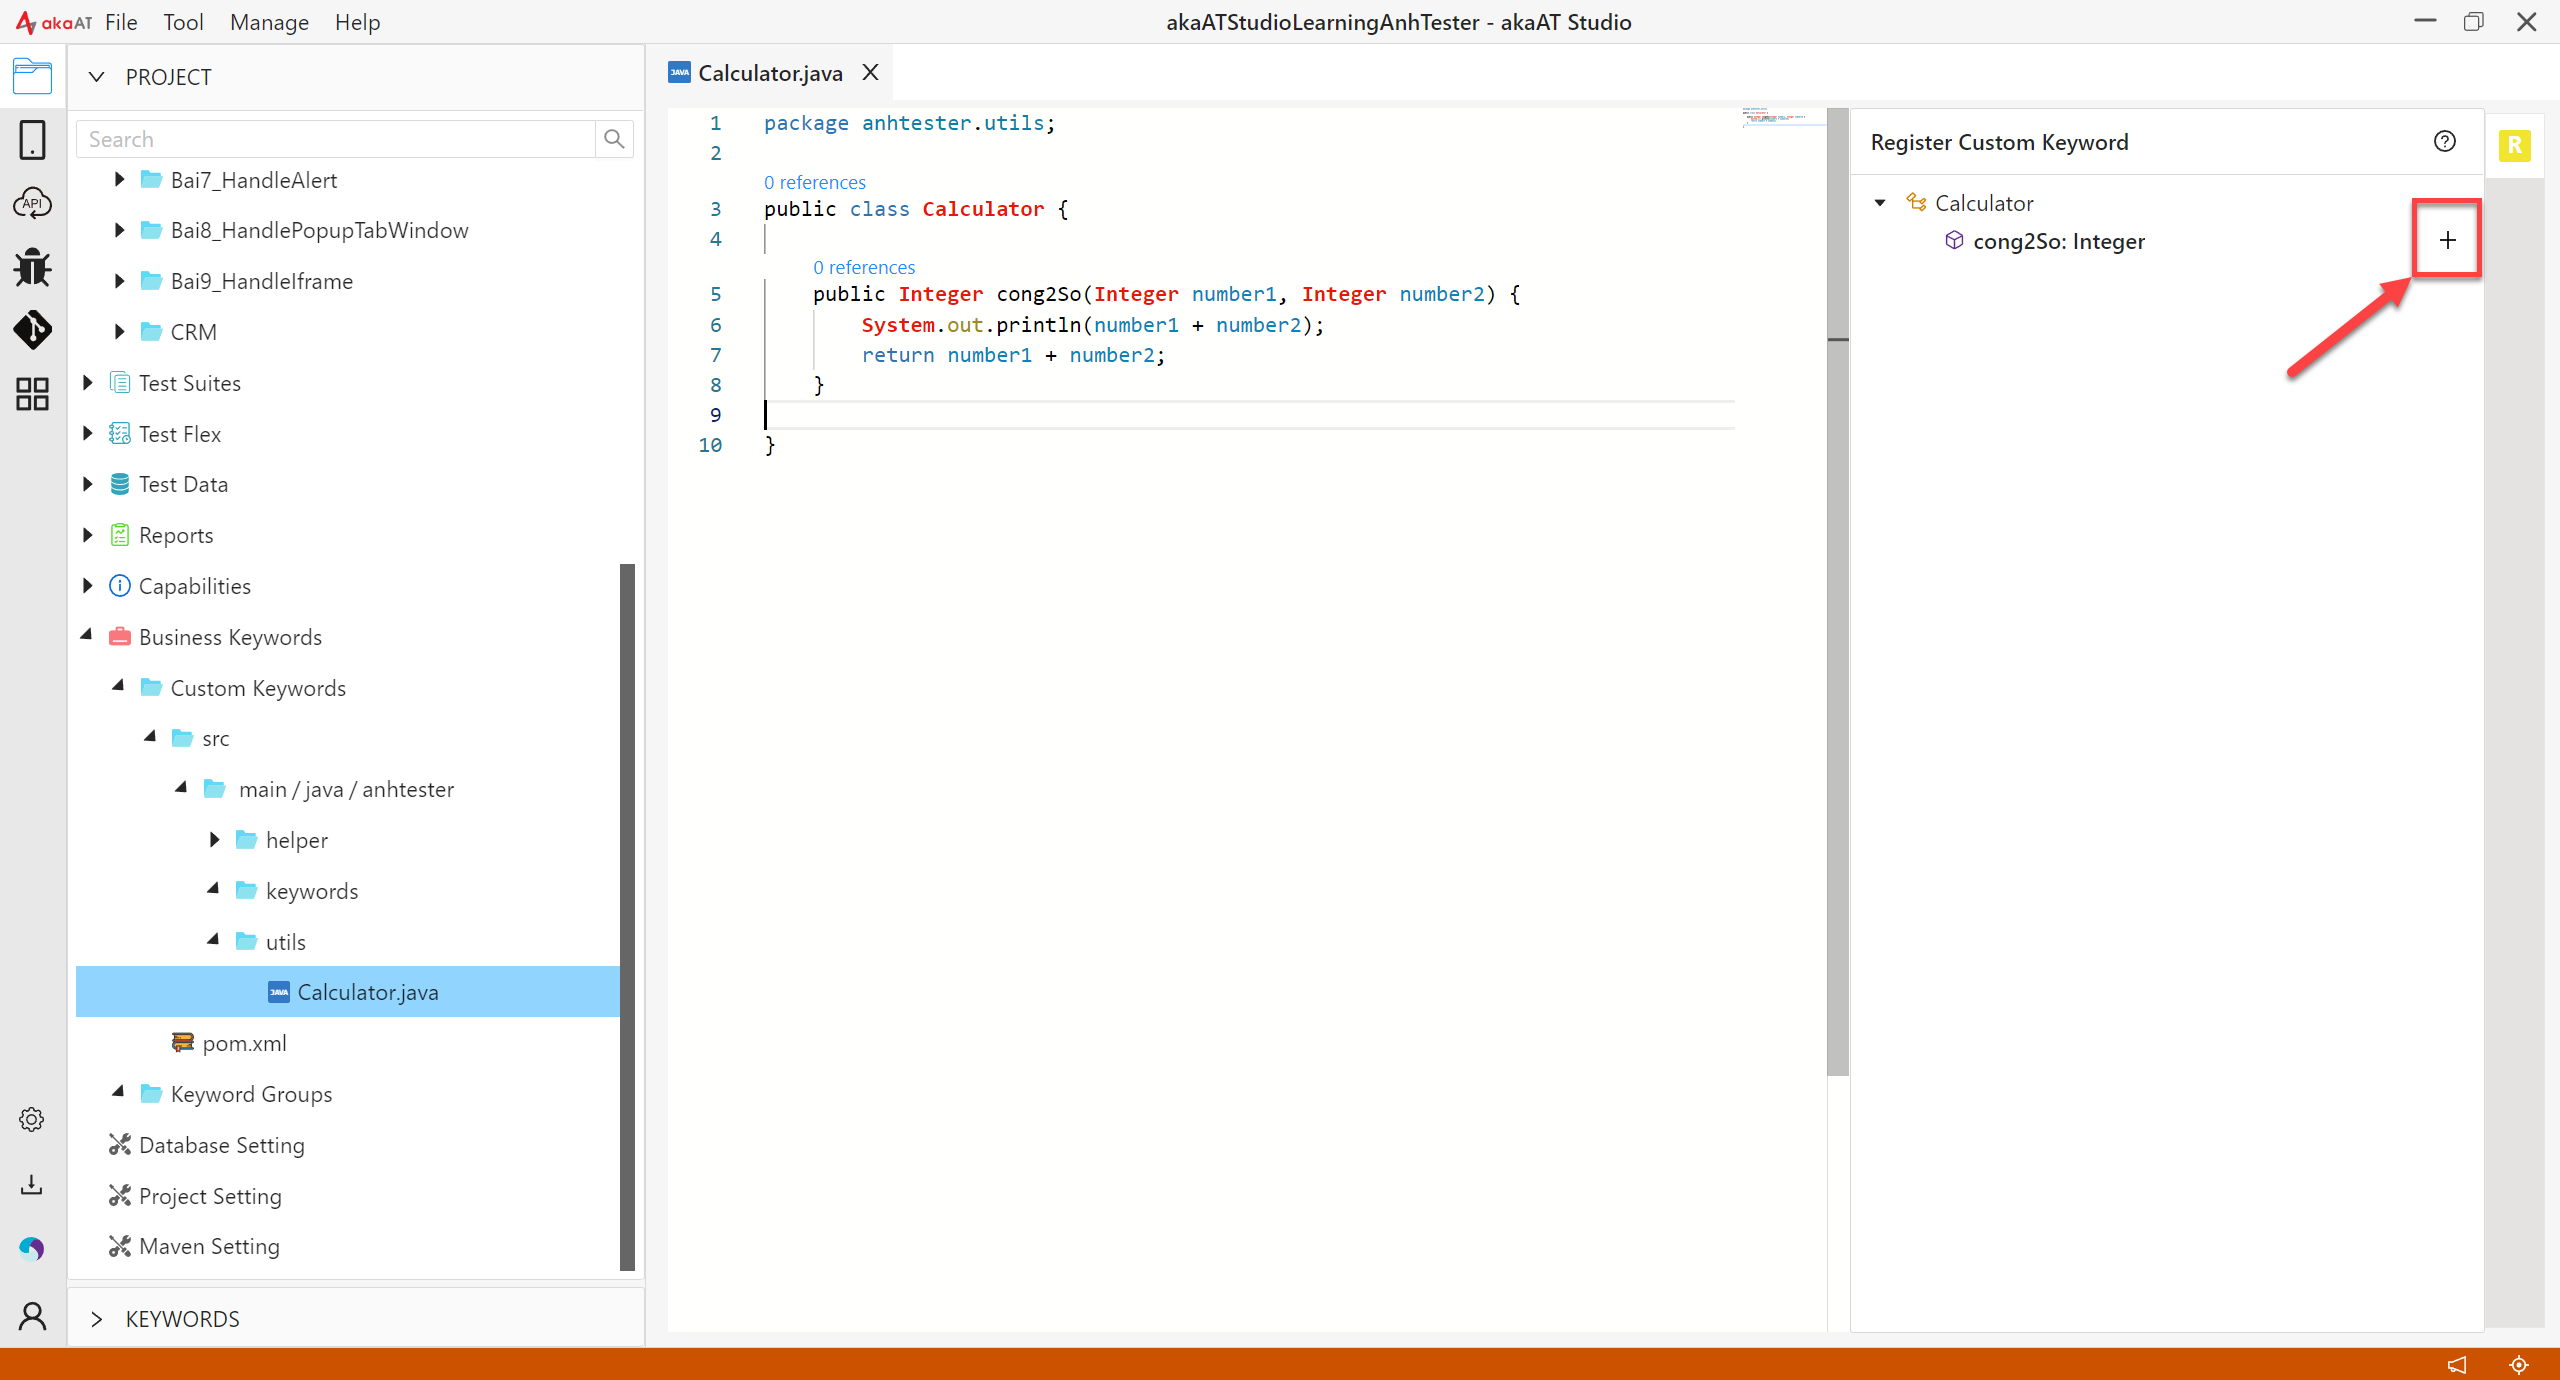This screenshot has width=2560, height=1380.
Task: Click the project Search input field
Action: click(x=336, y=139)
